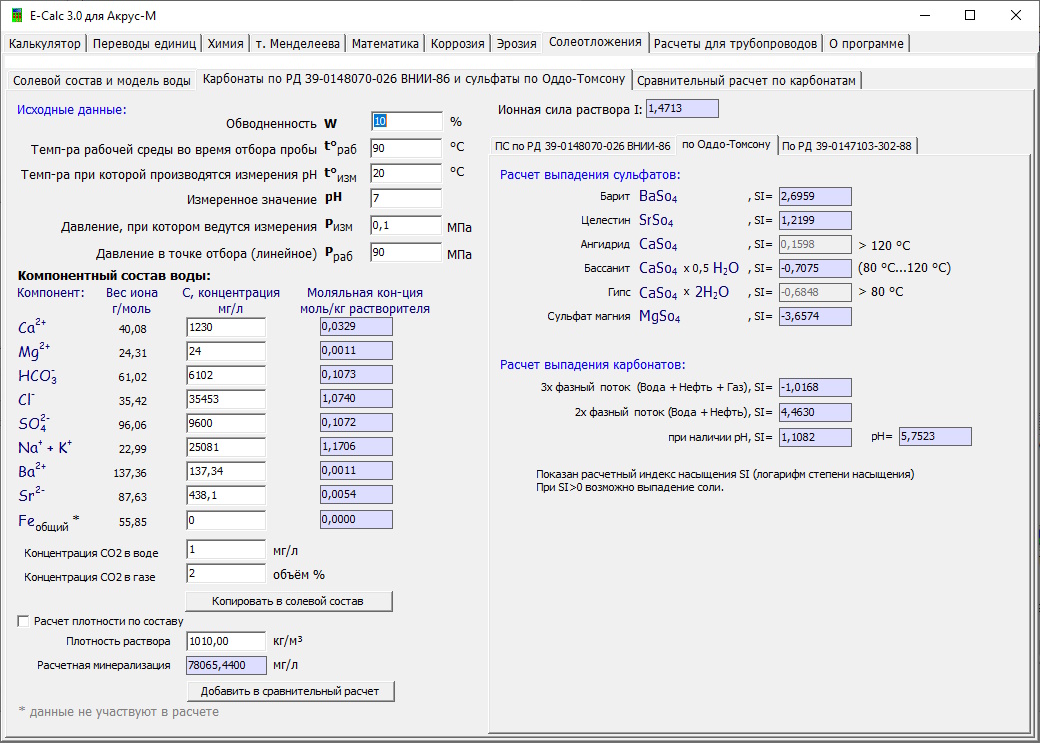Open the Калькулятор tab
1040x743 pixels.
[x=45, y=44]
